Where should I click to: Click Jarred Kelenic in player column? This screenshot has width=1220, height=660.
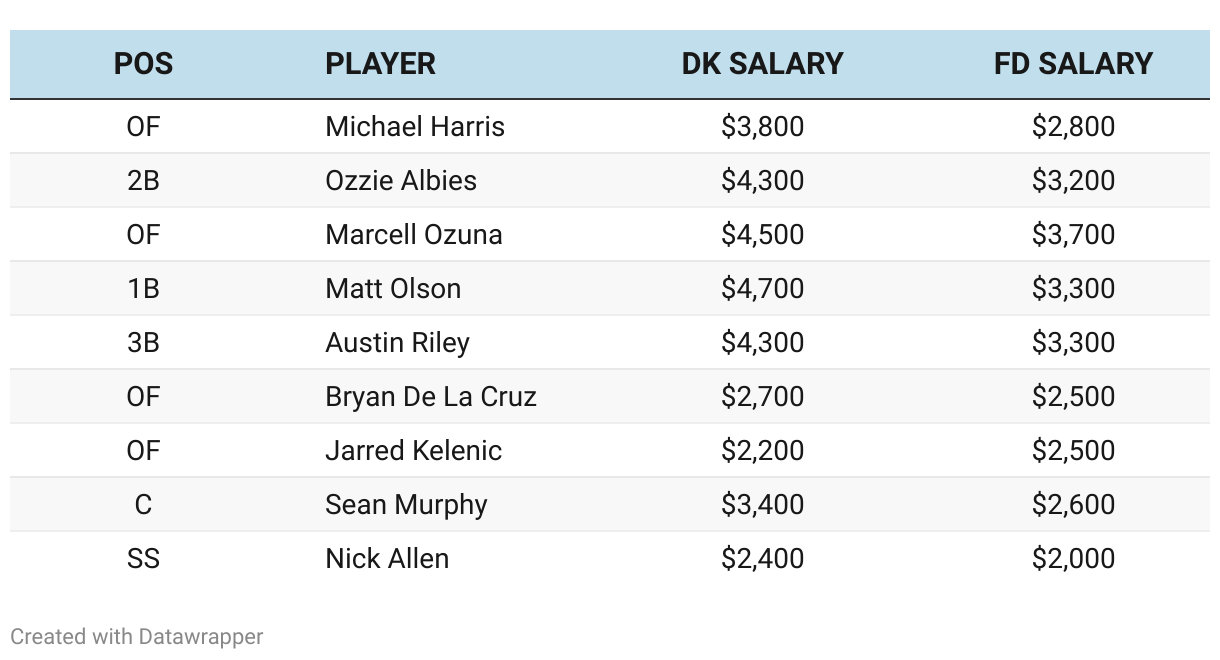[x=413, y=450]
